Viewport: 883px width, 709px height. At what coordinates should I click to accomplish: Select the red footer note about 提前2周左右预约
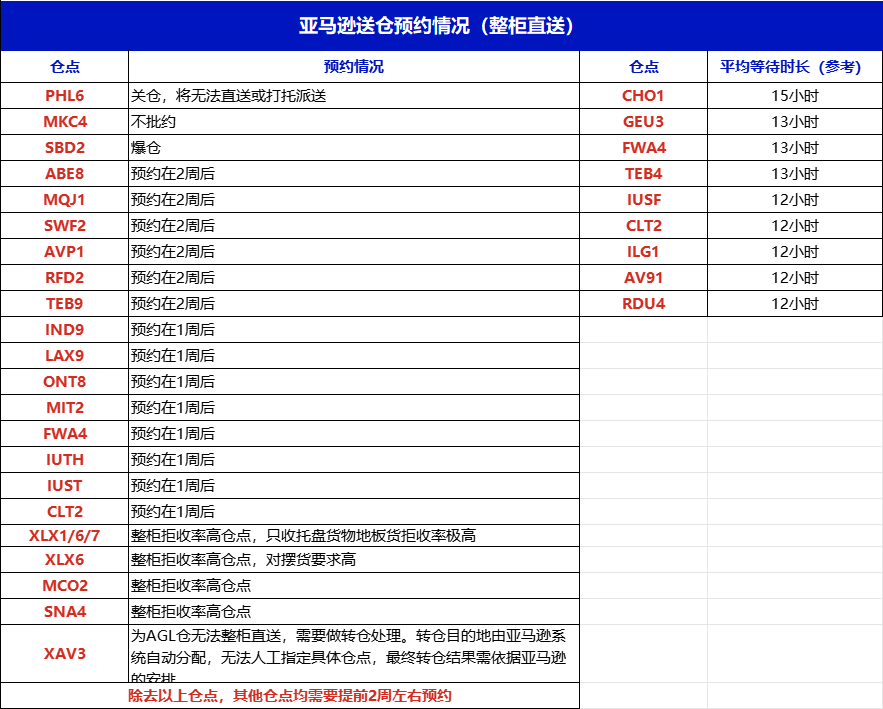pos(290,695)
